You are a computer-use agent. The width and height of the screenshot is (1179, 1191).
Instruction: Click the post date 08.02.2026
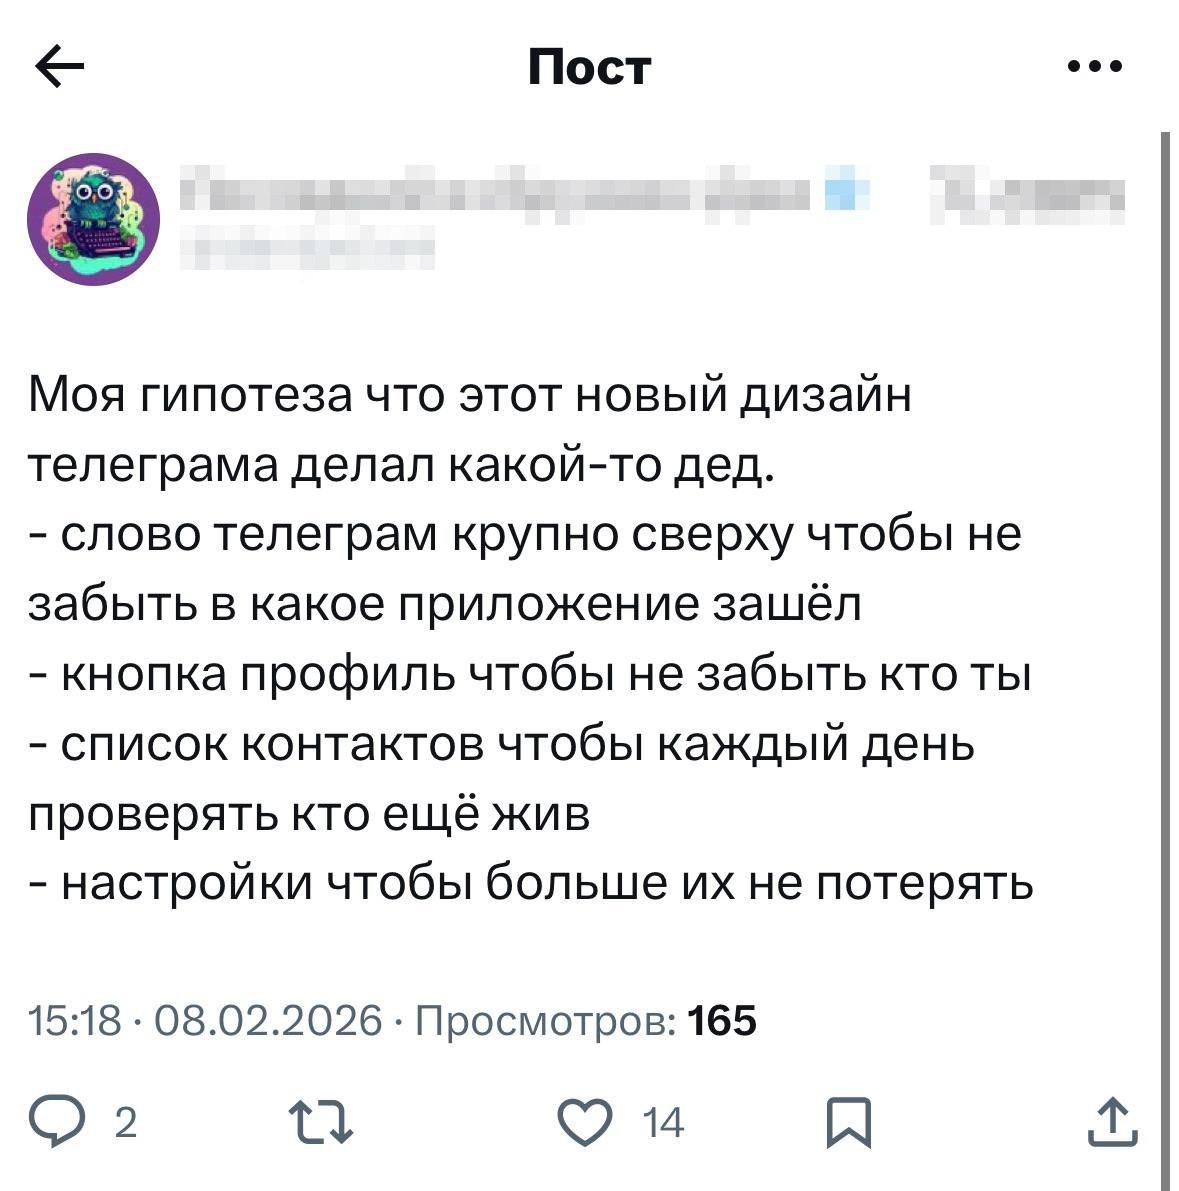click(x=269, y=1021)
